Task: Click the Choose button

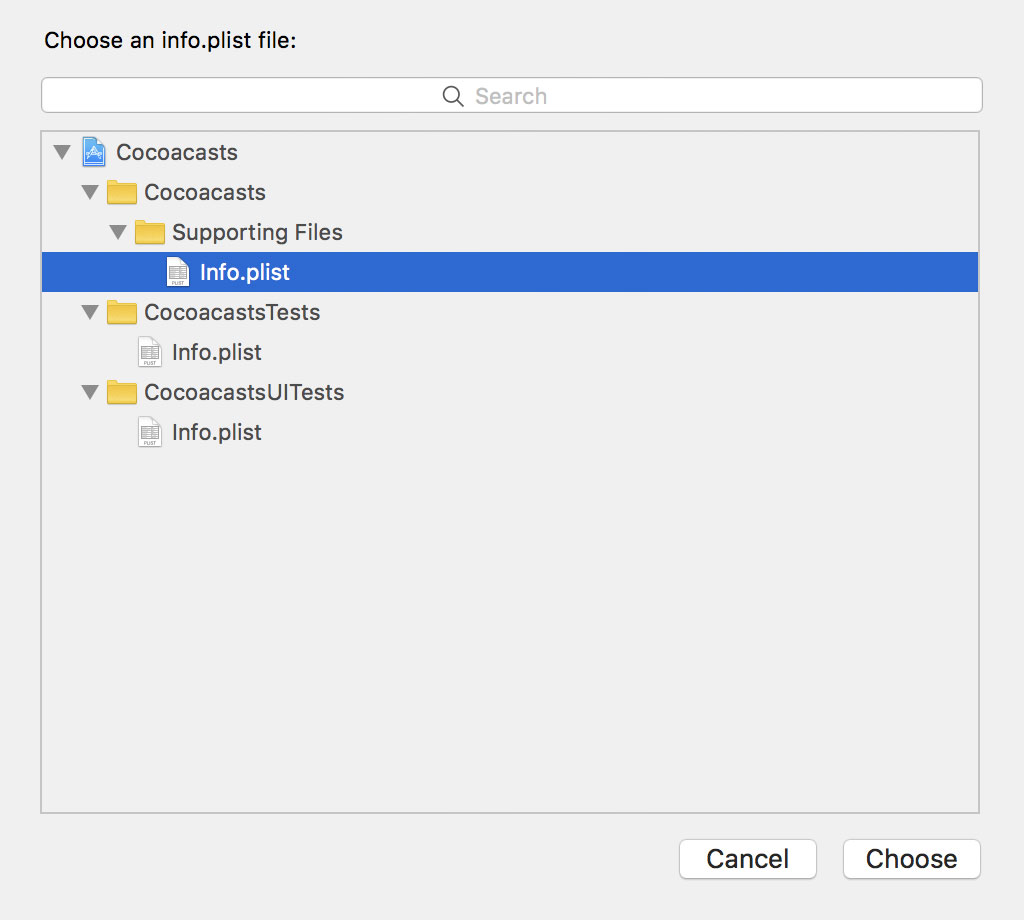Action: coord(911,858)
